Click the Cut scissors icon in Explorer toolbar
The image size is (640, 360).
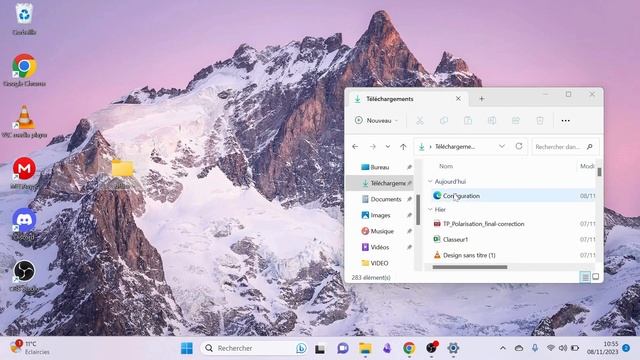pyautogui.click(x=420, y=120)
